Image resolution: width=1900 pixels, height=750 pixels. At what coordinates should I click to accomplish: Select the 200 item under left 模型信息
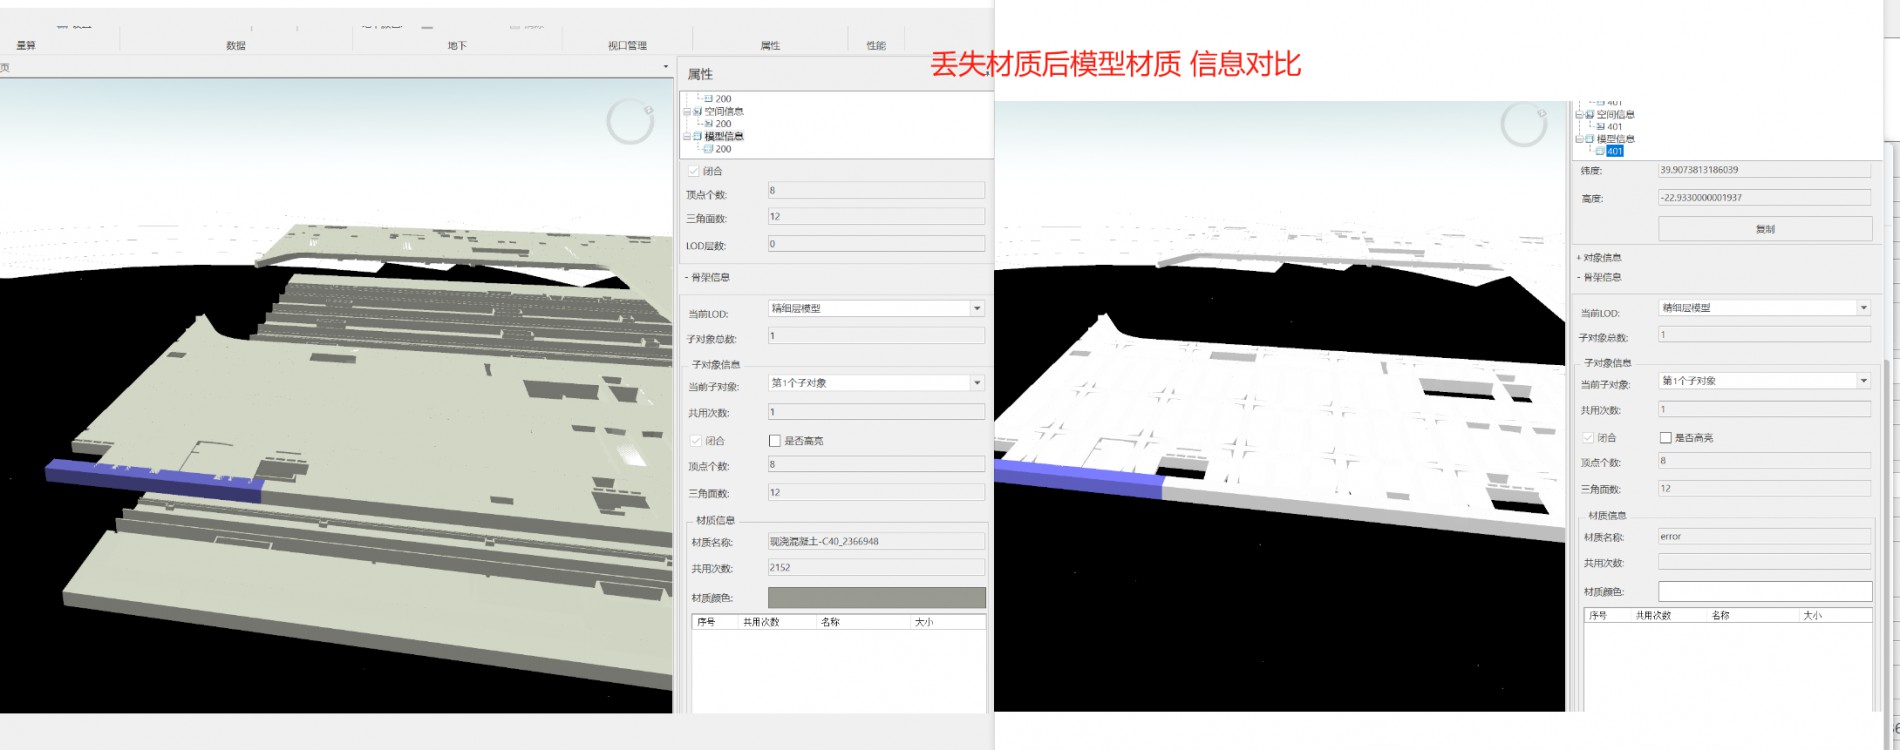coord(723,149)
